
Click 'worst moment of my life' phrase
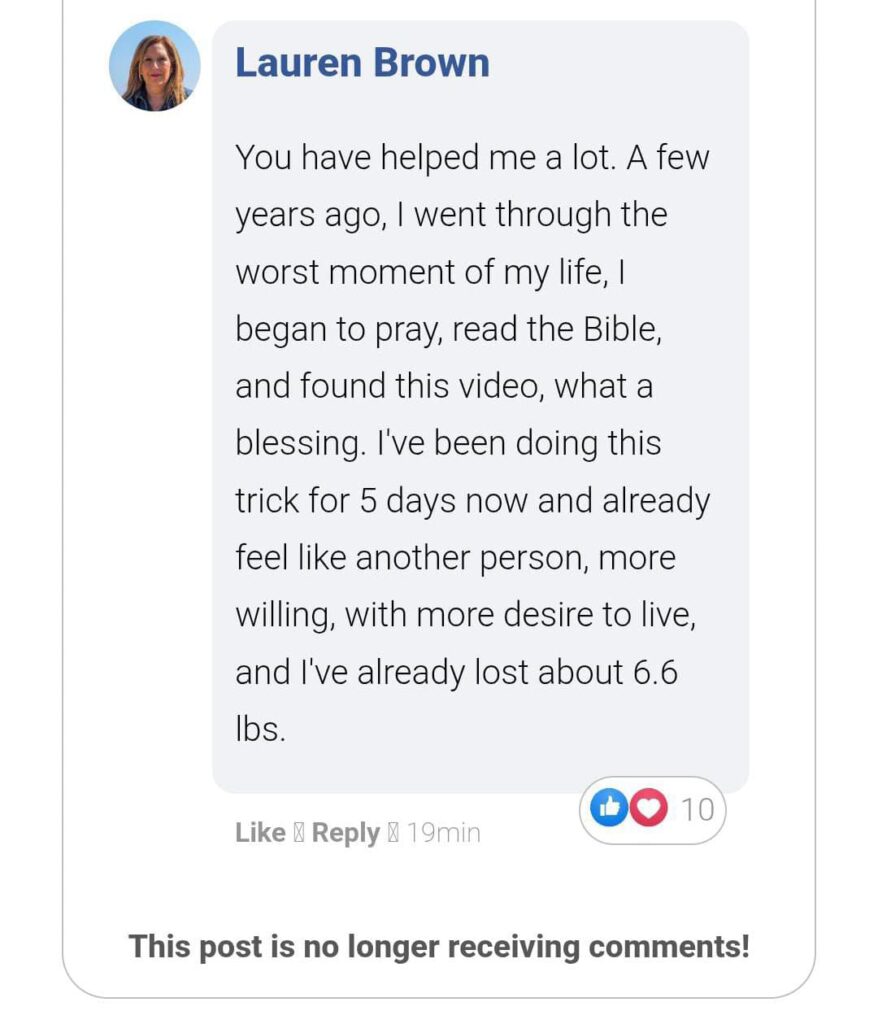pyautogui.click(x=420, y=273)
